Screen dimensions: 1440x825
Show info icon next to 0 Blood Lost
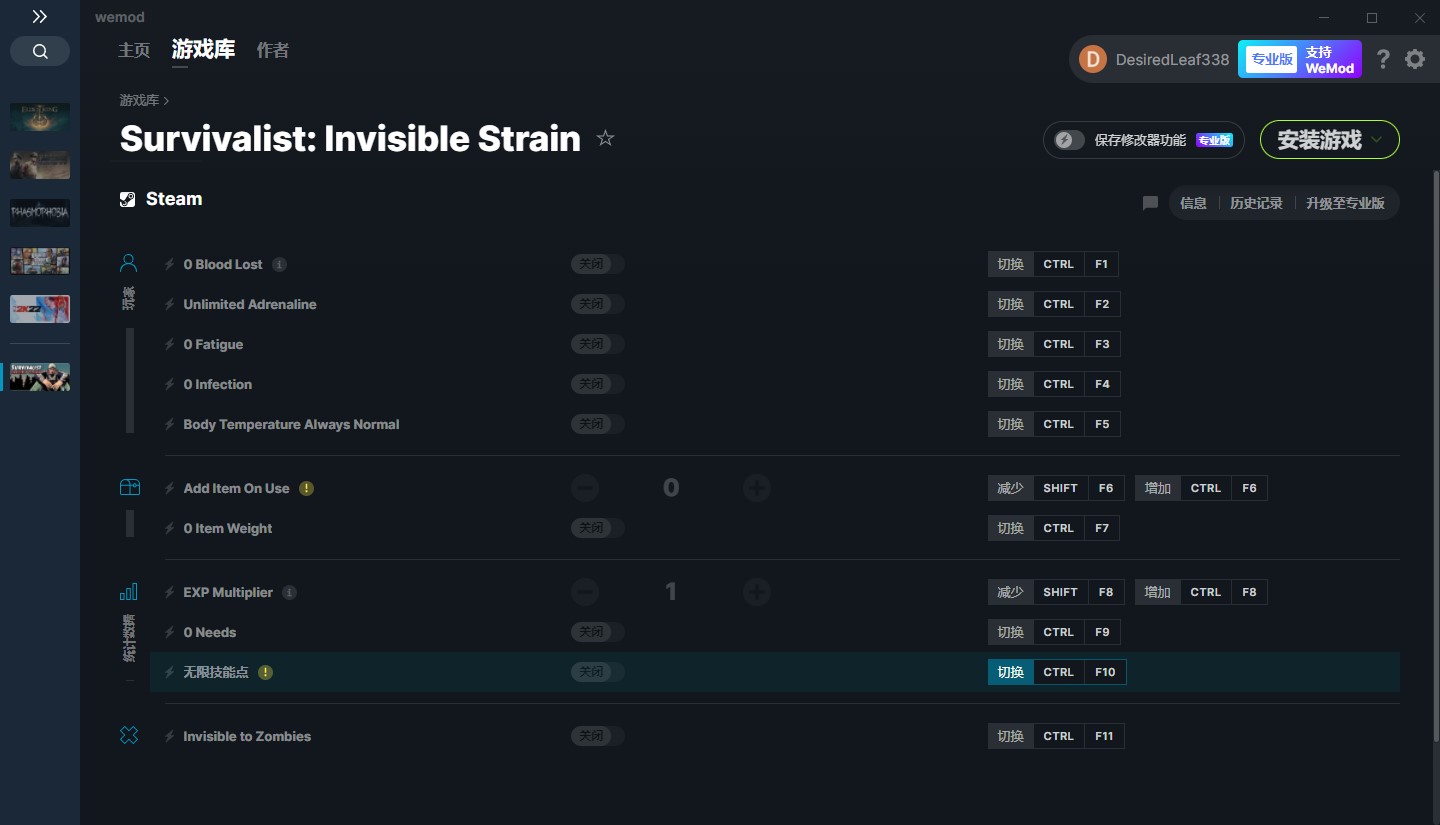[x=280, y=265]
